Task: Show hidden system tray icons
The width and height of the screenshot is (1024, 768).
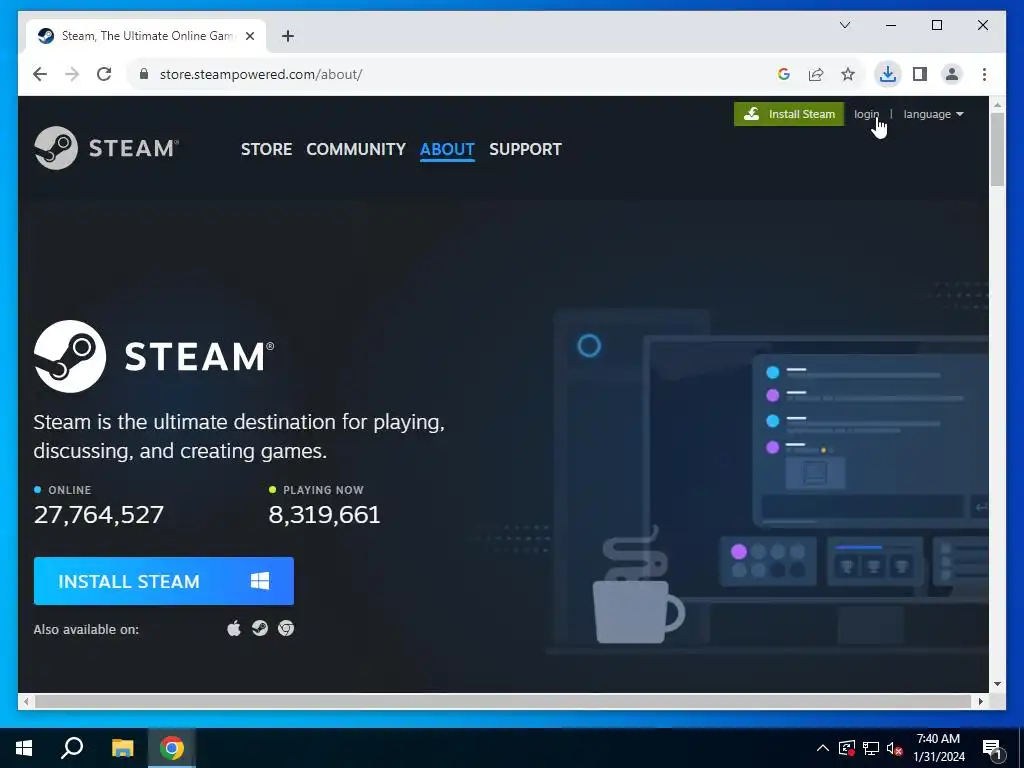Action: point(823,748)
